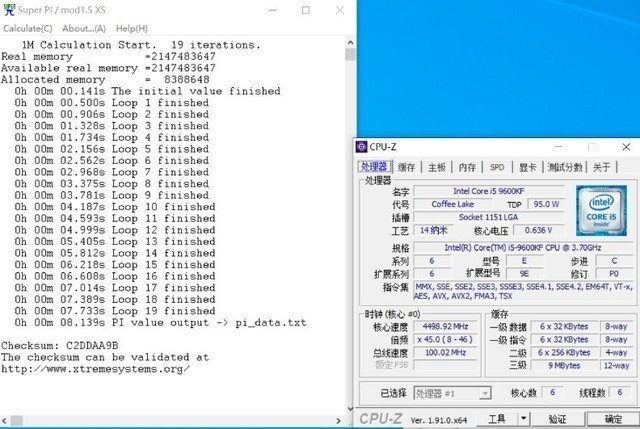The width and height of the screenshot is (640, 429).
Task: Click the Loop 1 finished line
Action: (112, 103)
